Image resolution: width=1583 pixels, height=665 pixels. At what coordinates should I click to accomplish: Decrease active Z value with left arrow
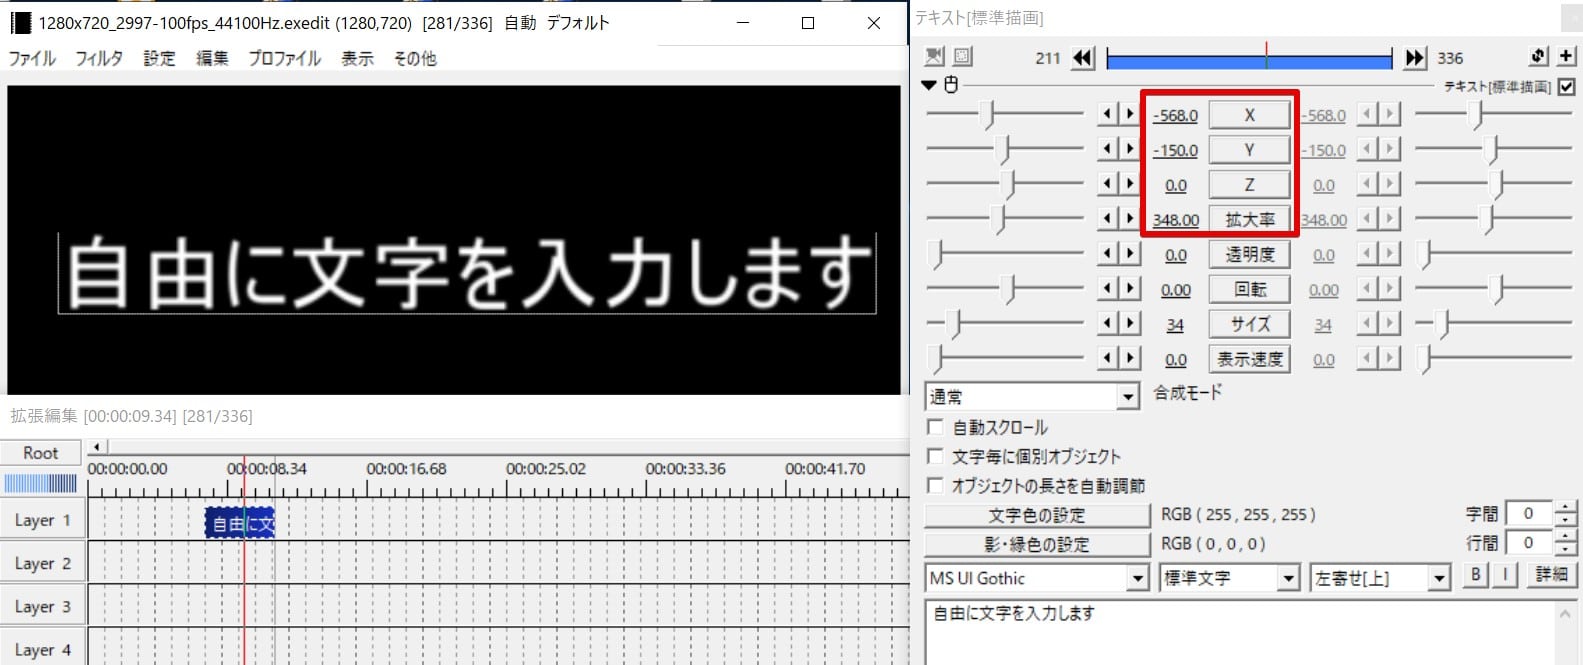point(1107,184)
